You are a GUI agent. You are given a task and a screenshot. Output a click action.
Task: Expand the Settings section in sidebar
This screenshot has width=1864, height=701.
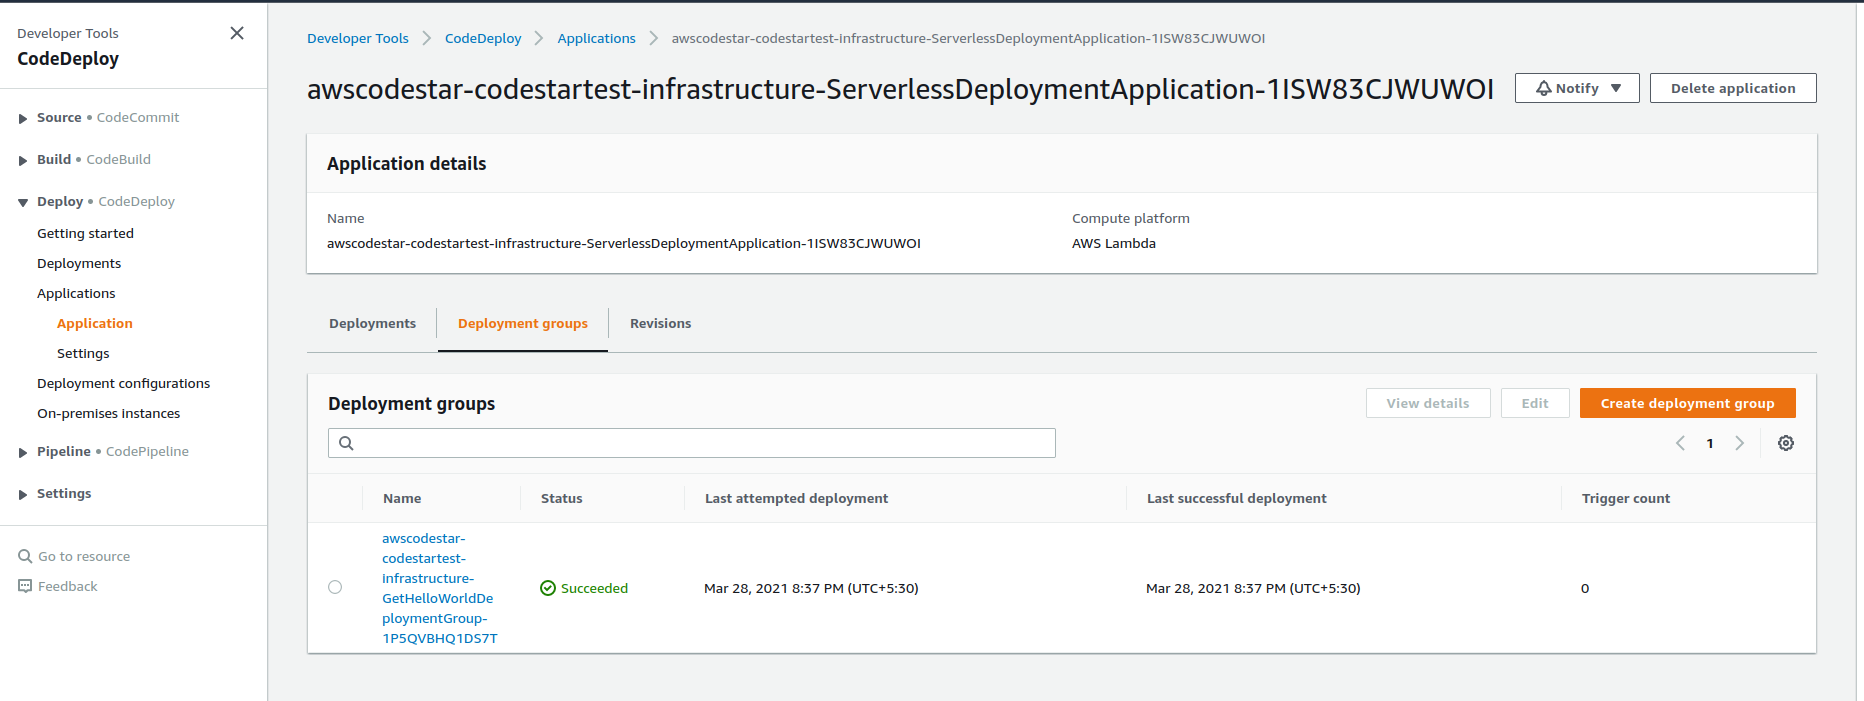[23, 494]
